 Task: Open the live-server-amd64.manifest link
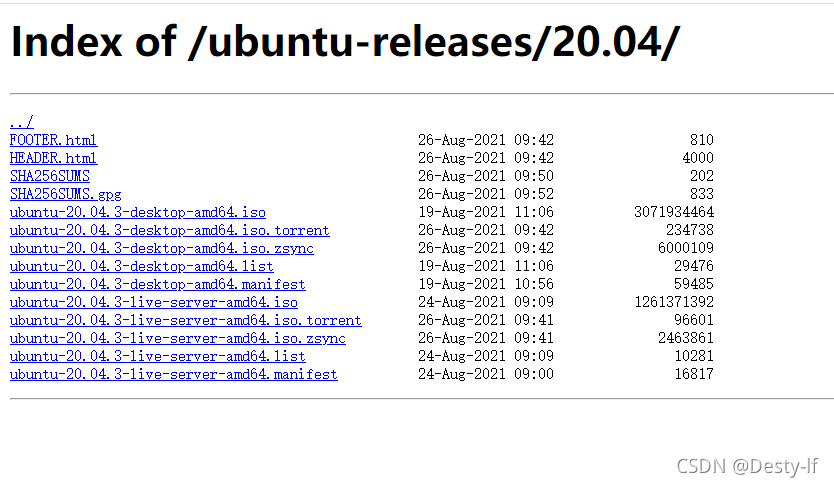(173, 374)
